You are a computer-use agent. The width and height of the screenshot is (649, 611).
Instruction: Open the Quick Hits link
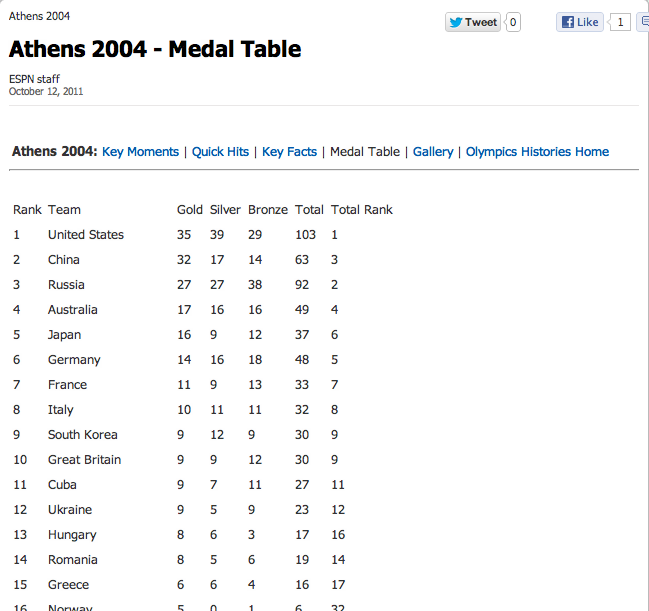coord(220,152)
